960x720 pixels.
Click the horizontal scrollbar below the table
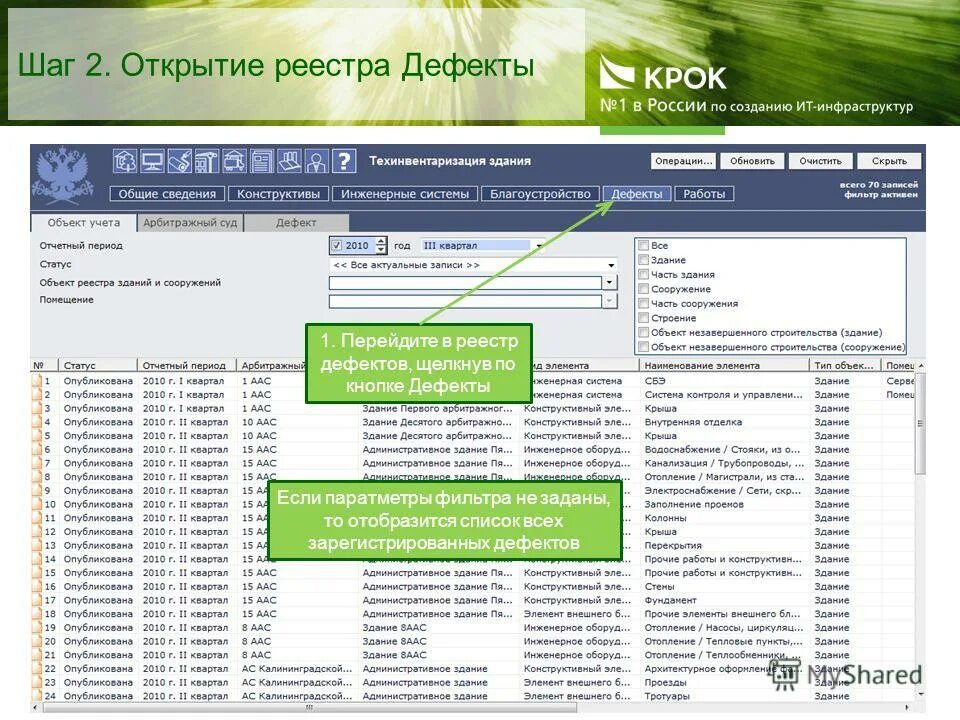coord(310,707)
